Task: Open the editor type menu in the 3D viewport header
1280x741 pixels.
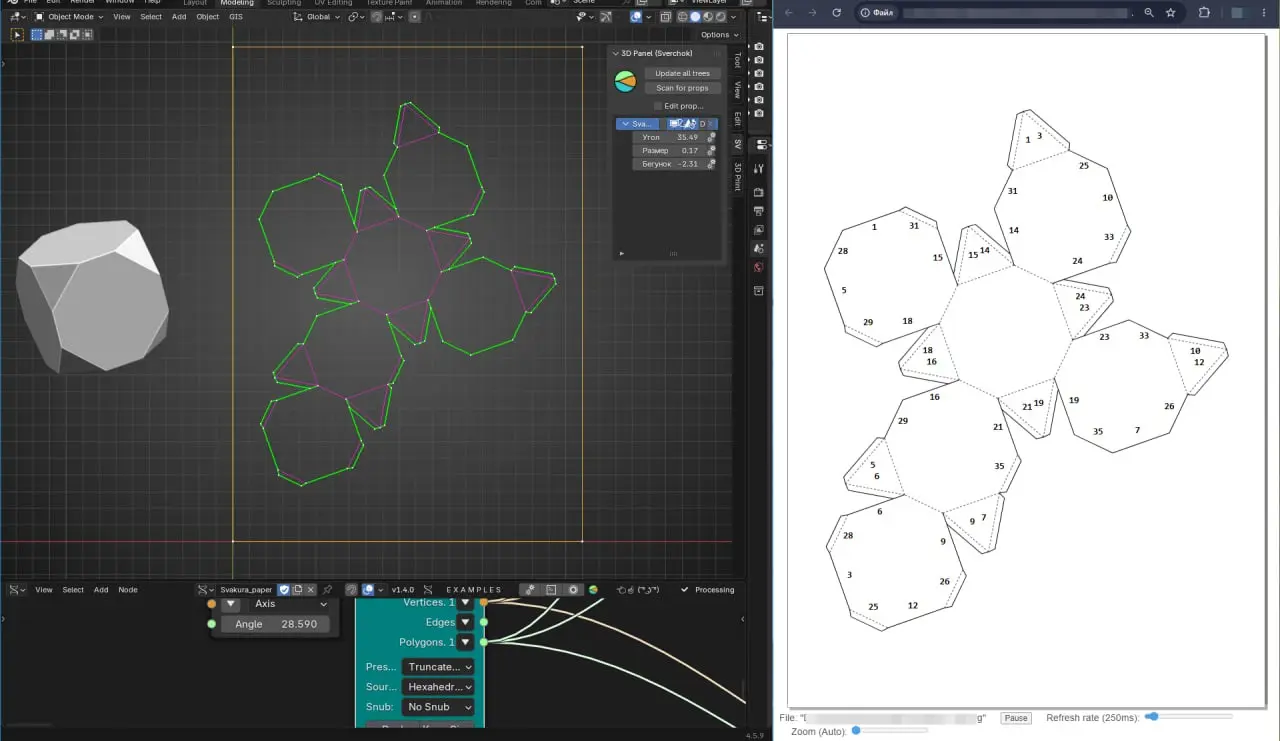Action: tap(18, 17)
